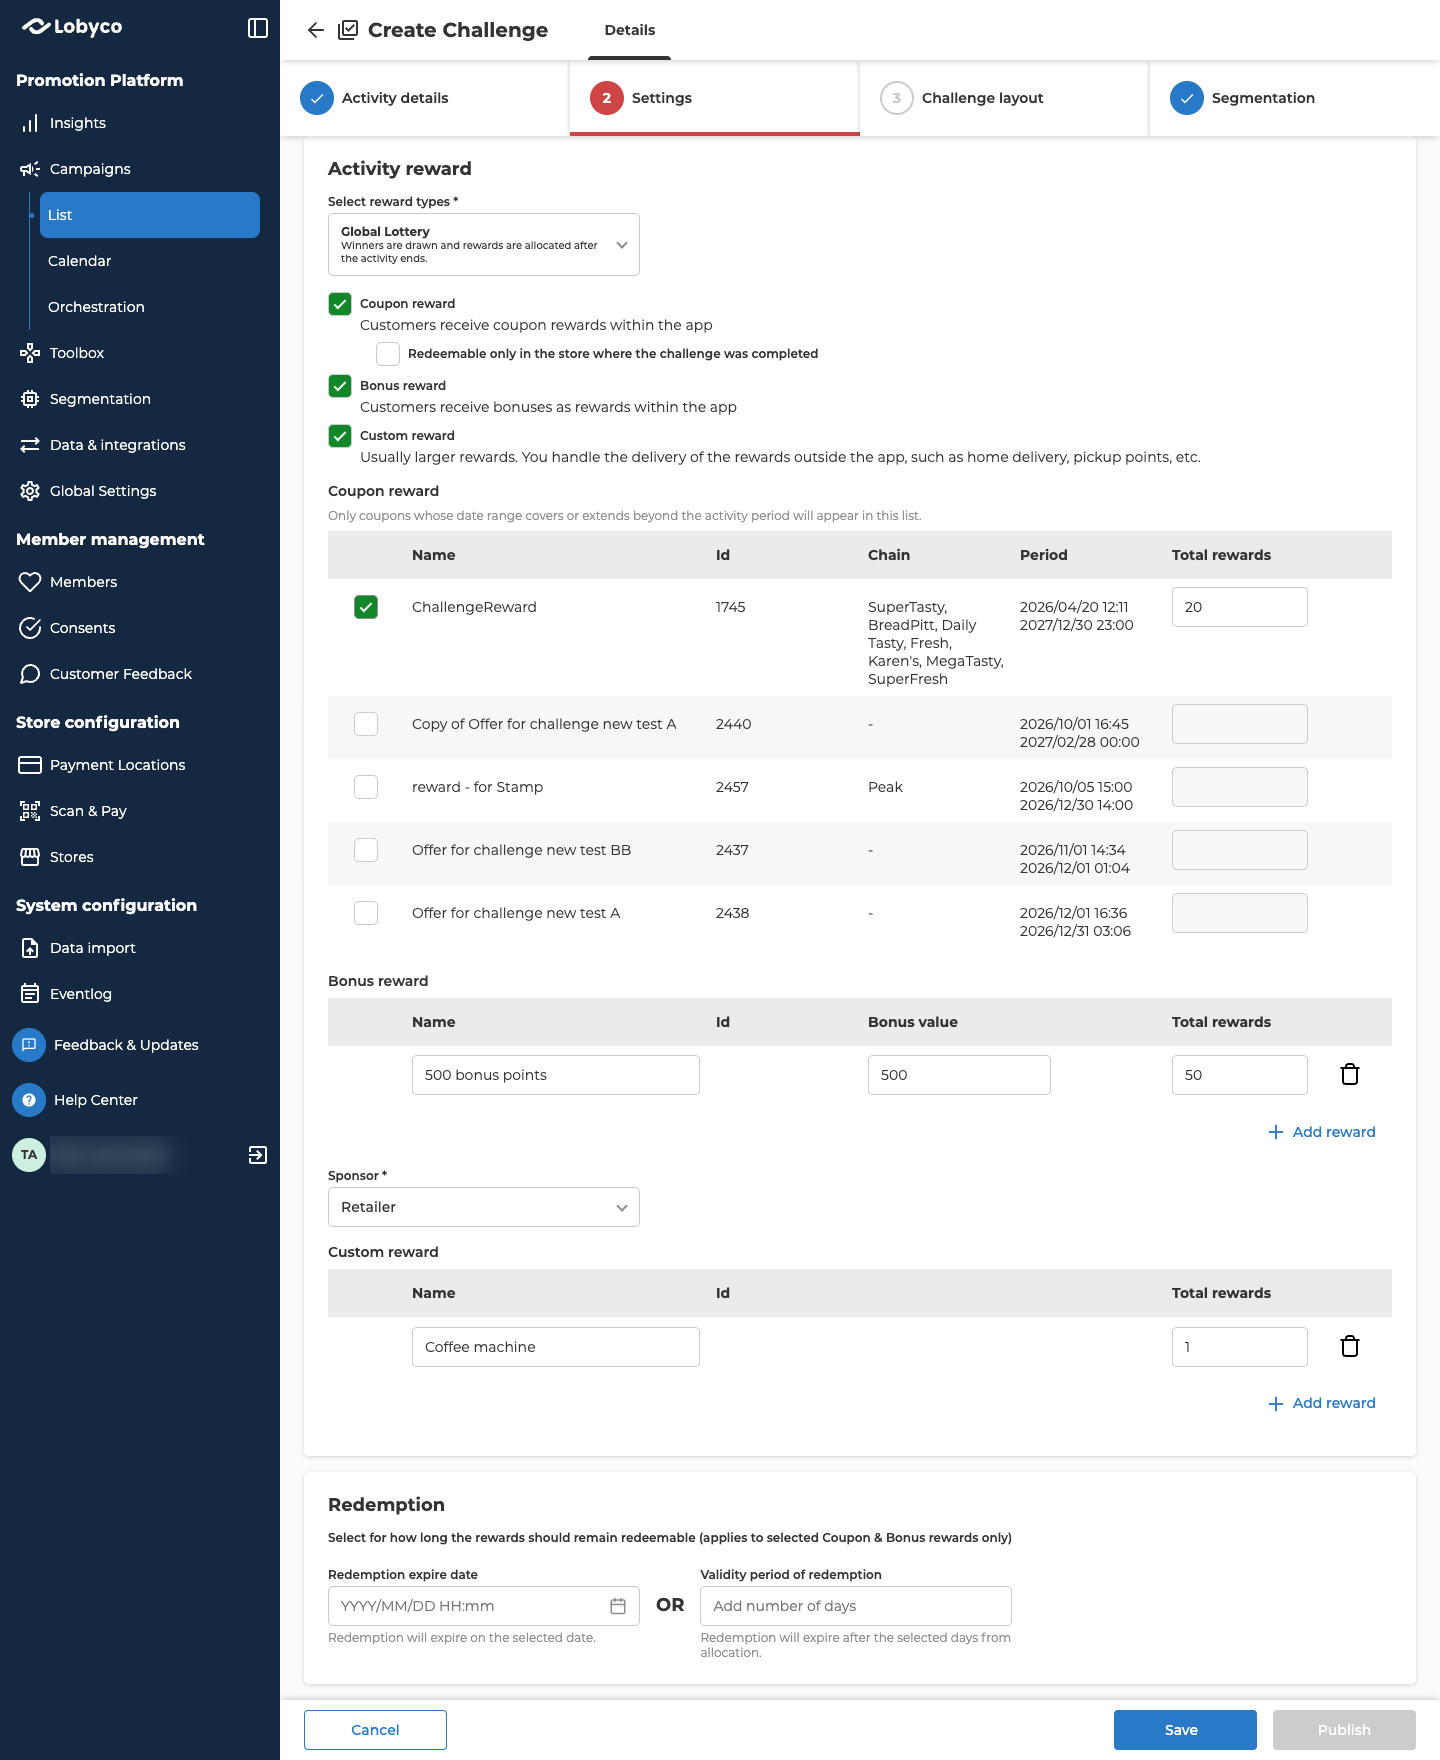
Task: Untick the Coupon reward checkbox
Action: coord(340,304)
